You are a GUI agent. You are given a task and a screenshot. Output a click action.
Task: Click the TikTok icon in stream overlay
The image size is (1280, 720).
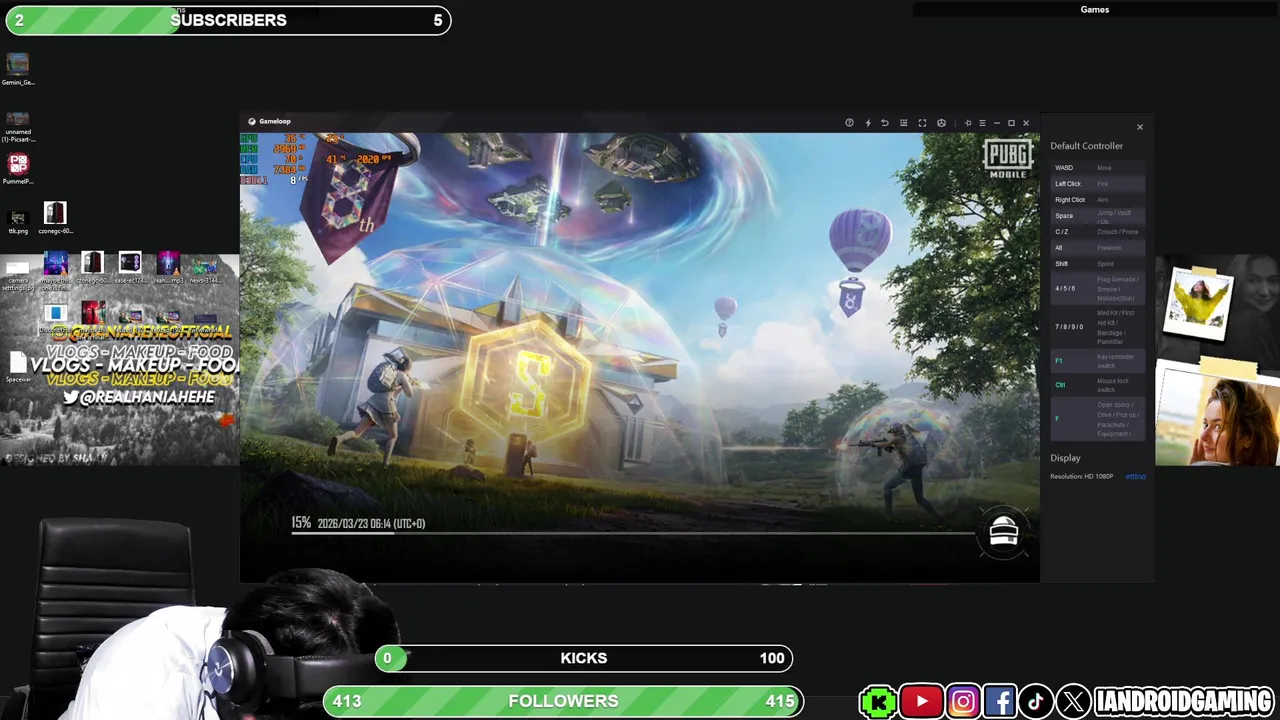[1036, 702]
